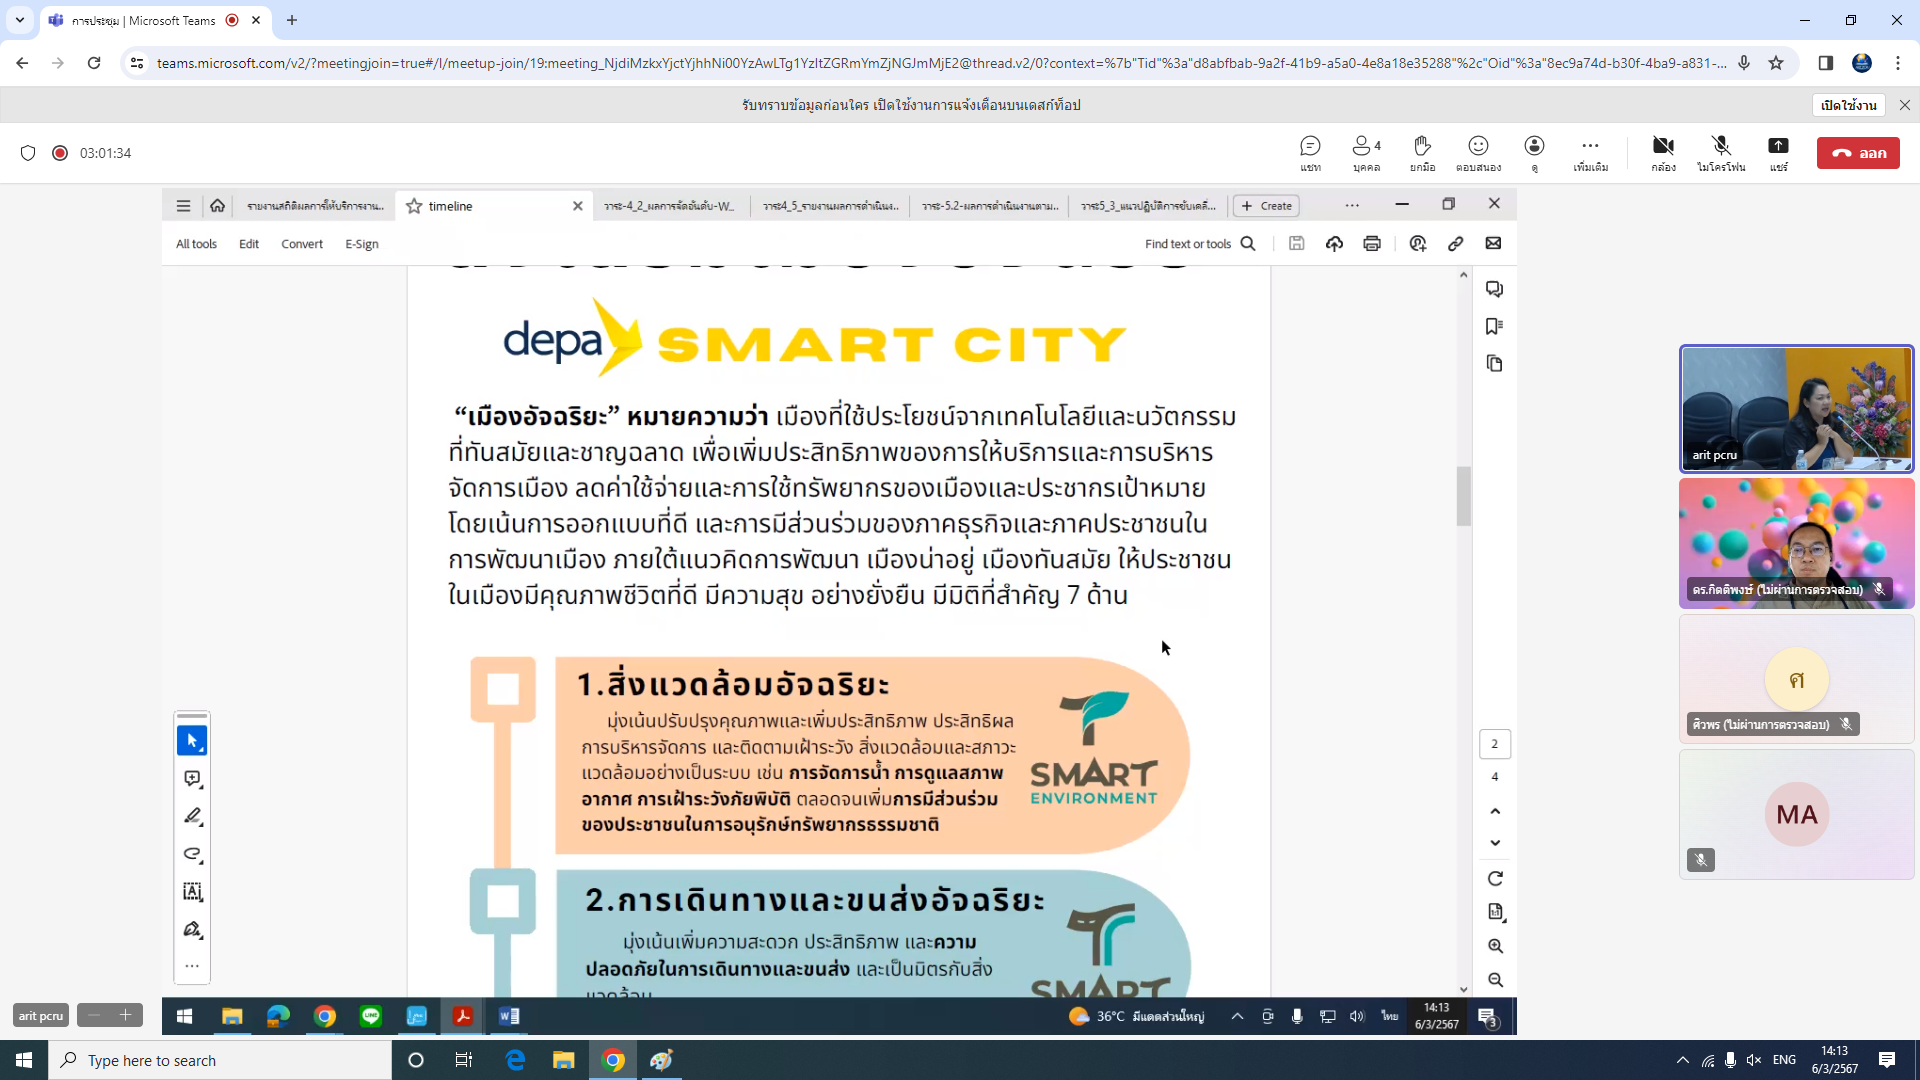Enable desktop notifications button
Screen dimensions: 1920x1080
click(x=1848, y=105)
